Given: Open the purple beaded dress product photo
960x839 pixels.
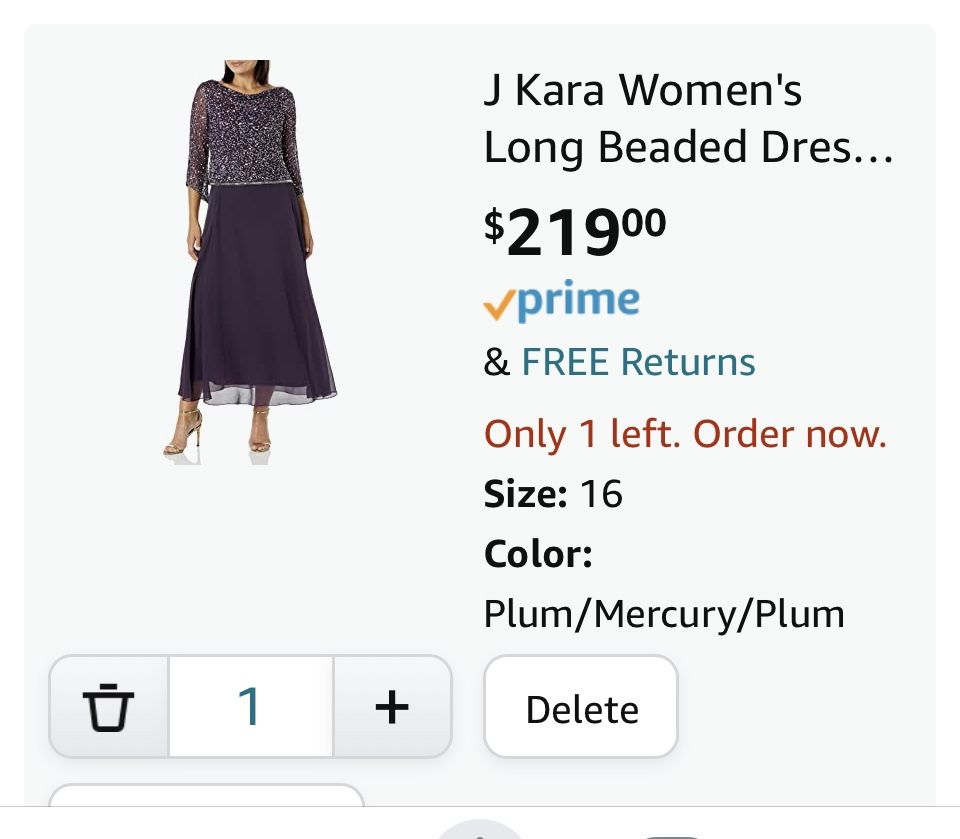Looking at the screenshot, I should point(250,261).
